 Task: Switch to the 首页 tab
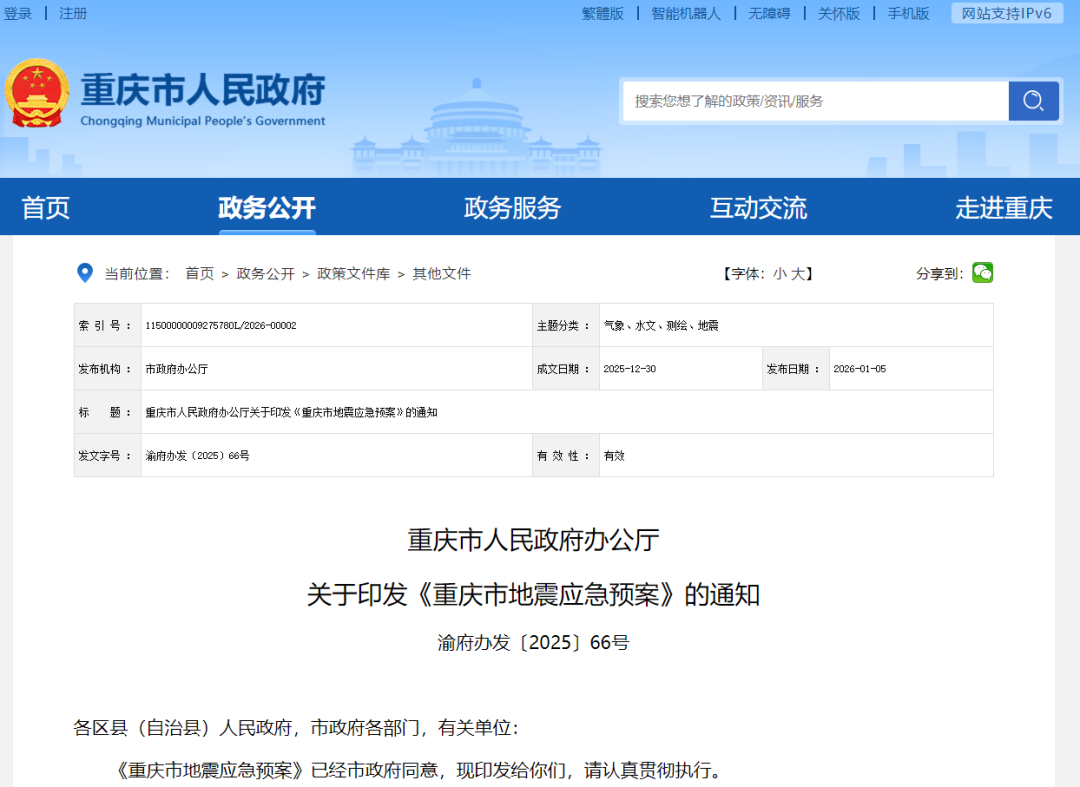coord(44,207)
